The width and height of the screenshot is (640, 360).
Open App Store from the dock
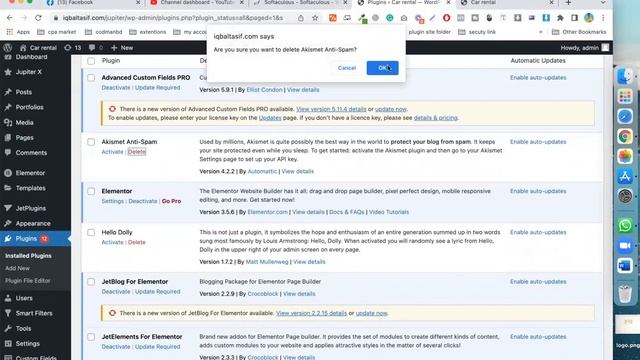tap(624, 176)
